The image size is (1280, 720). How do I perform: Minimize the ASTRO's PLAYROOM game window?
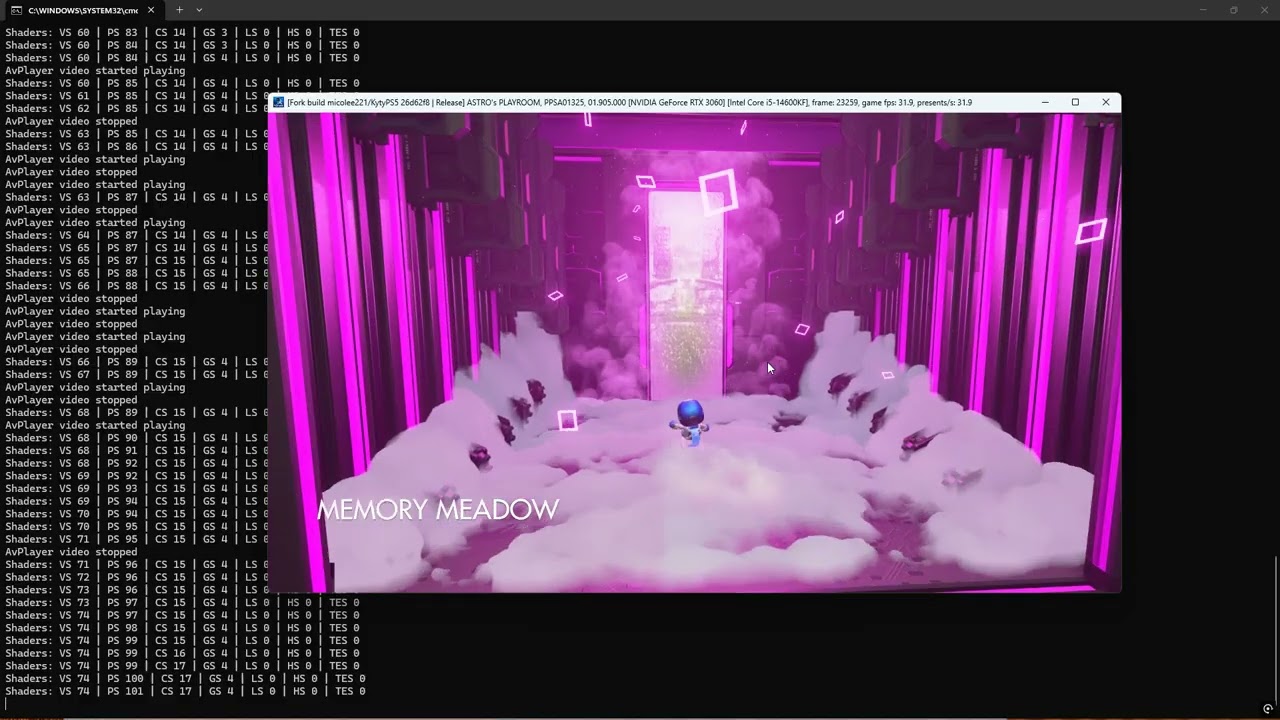pyautogui.click(x=1045, y=102)
